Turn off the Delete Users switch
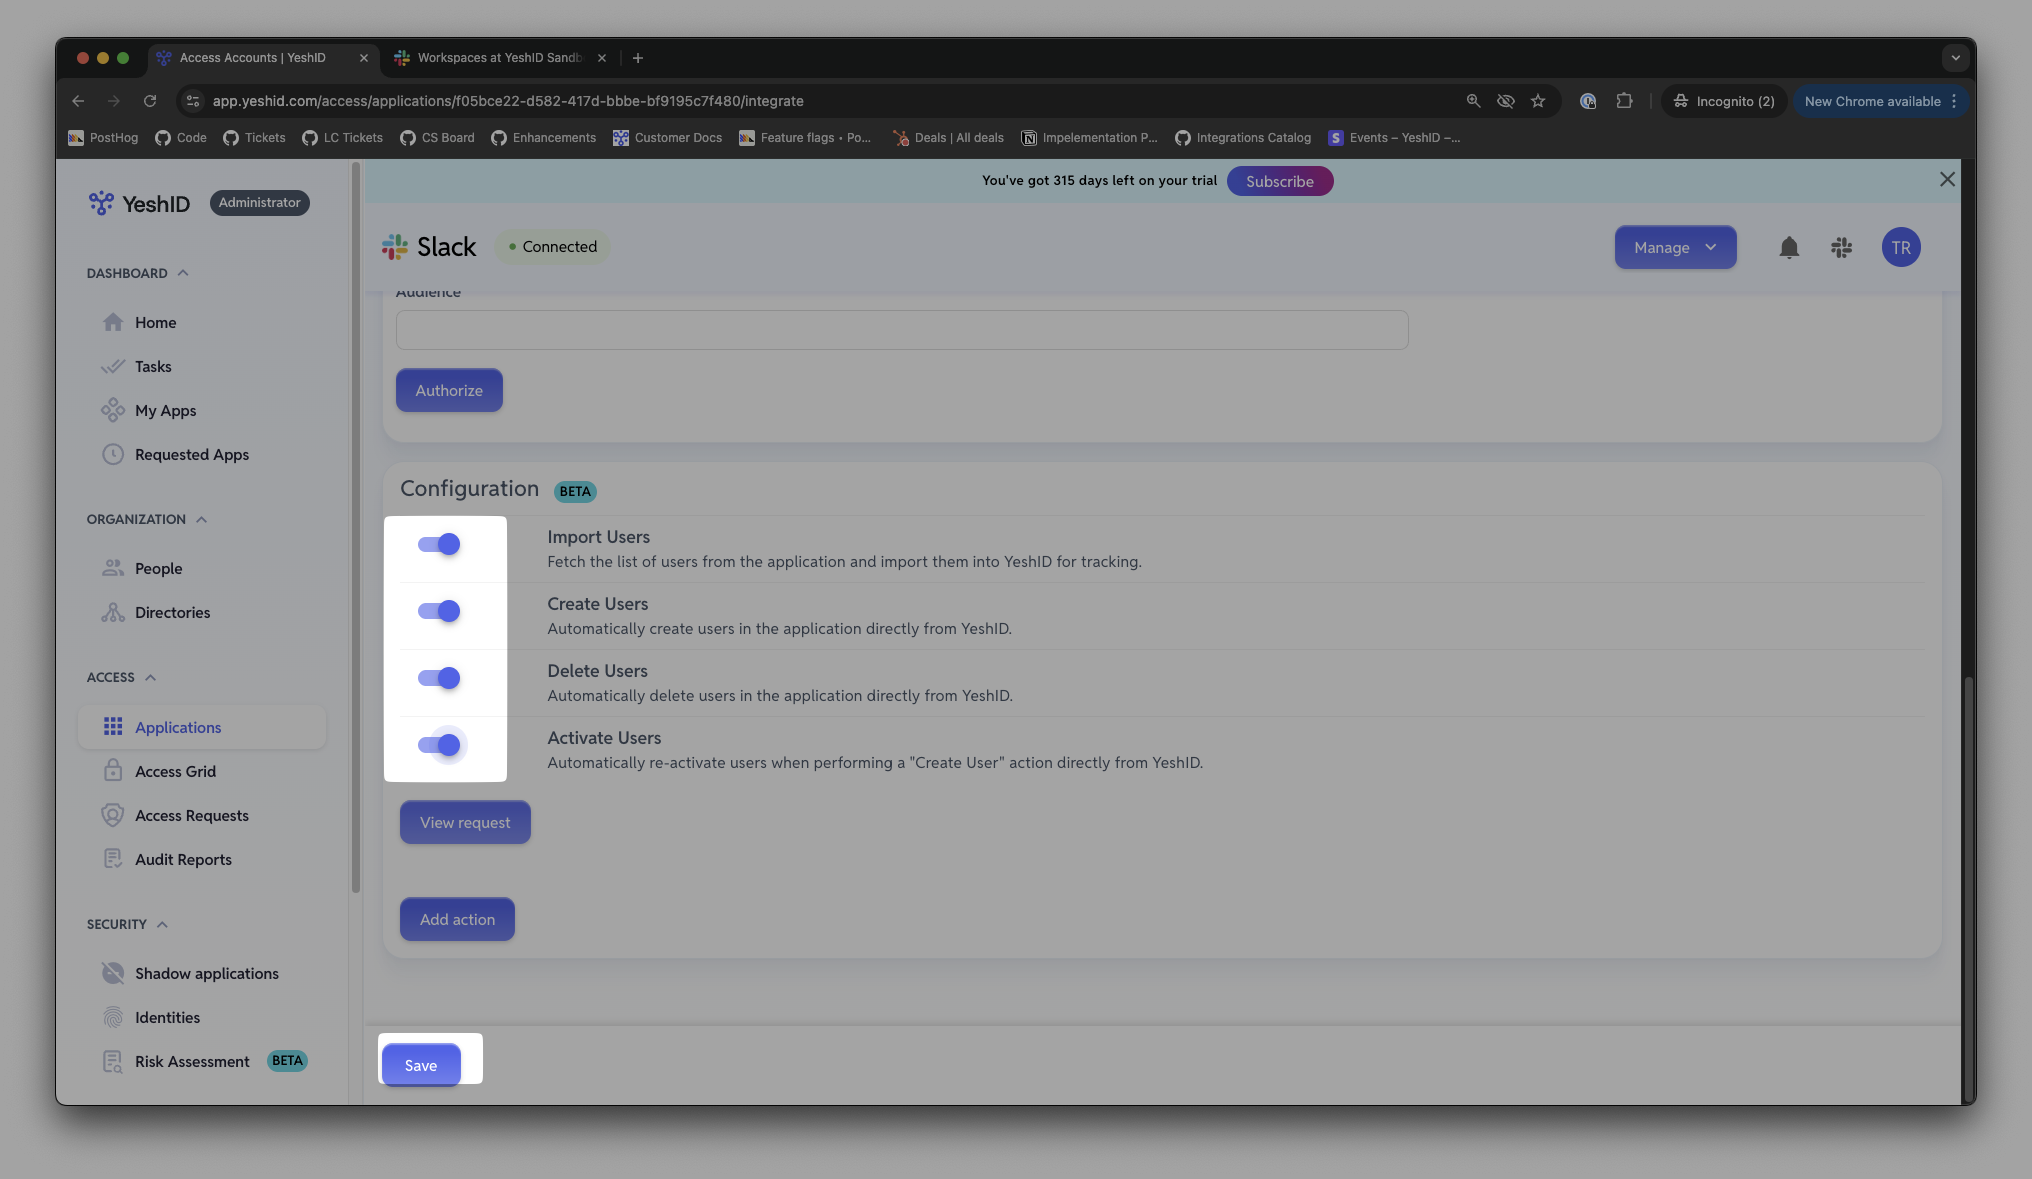 439,678
